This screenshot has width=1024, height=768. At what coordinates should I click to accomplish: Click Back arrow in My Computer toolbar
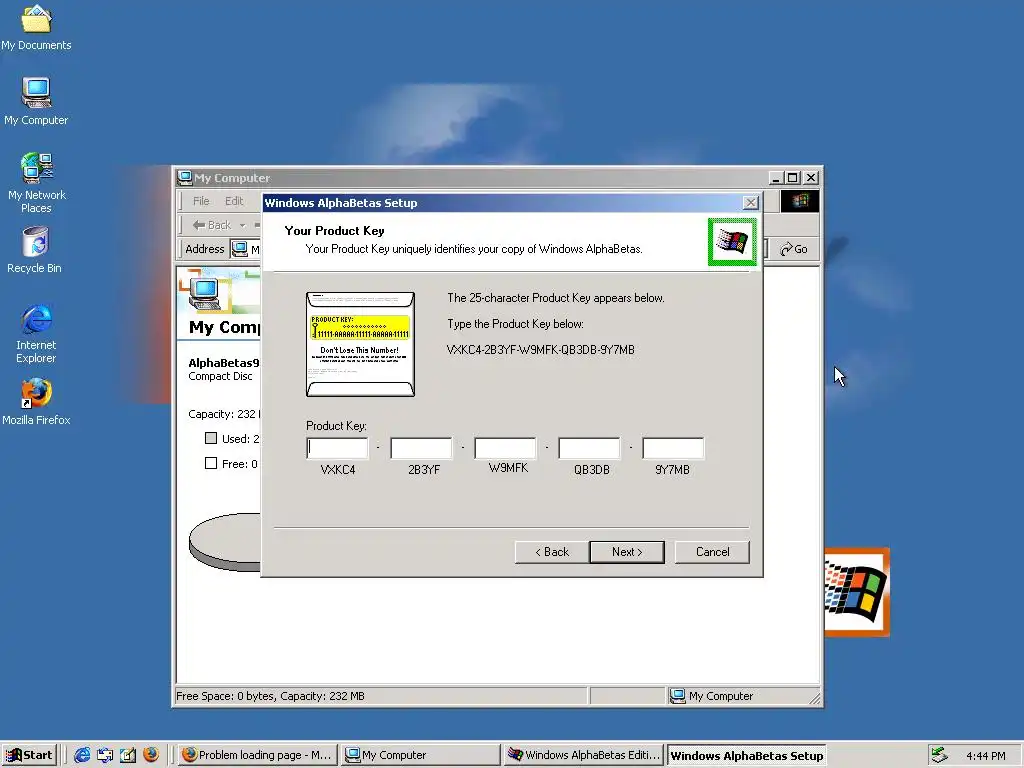pyautogui.click(x=212, y=225)
